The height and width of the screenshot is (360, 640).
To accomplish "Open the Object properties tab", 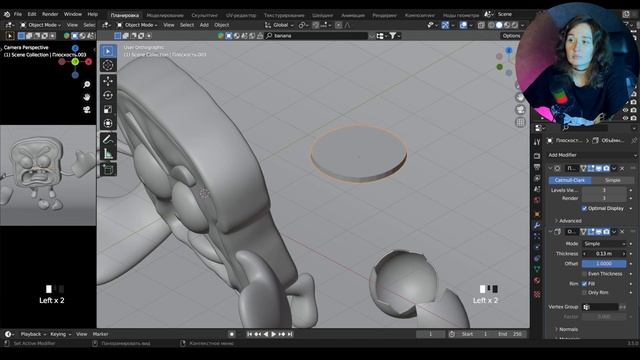I will tap(537, 214).
